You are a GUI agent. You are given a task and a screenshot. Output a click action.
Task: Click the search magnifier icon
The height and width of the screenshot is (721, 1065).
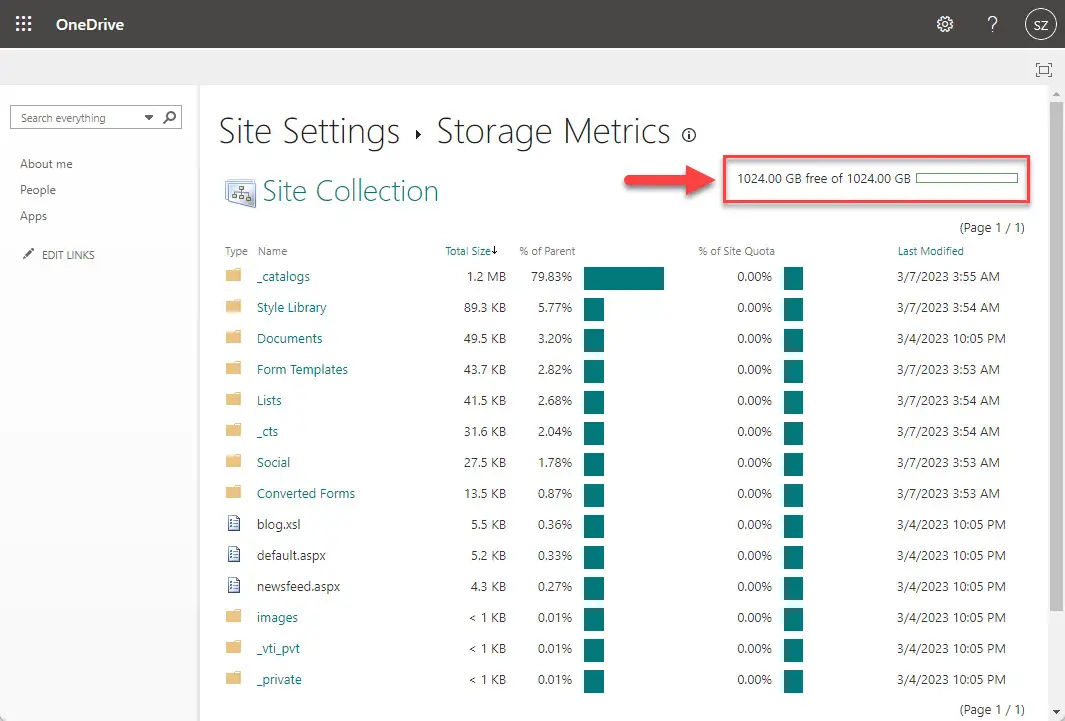tap(170, 117)
